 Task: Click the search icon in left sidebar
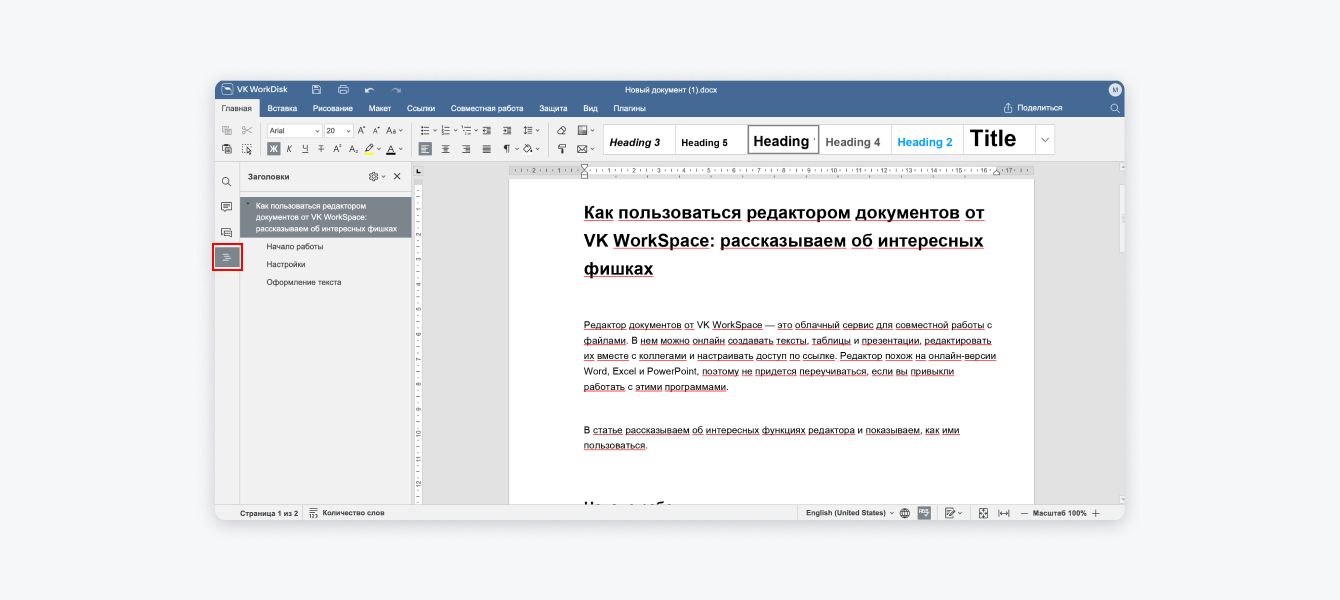[x=227, y=182]
